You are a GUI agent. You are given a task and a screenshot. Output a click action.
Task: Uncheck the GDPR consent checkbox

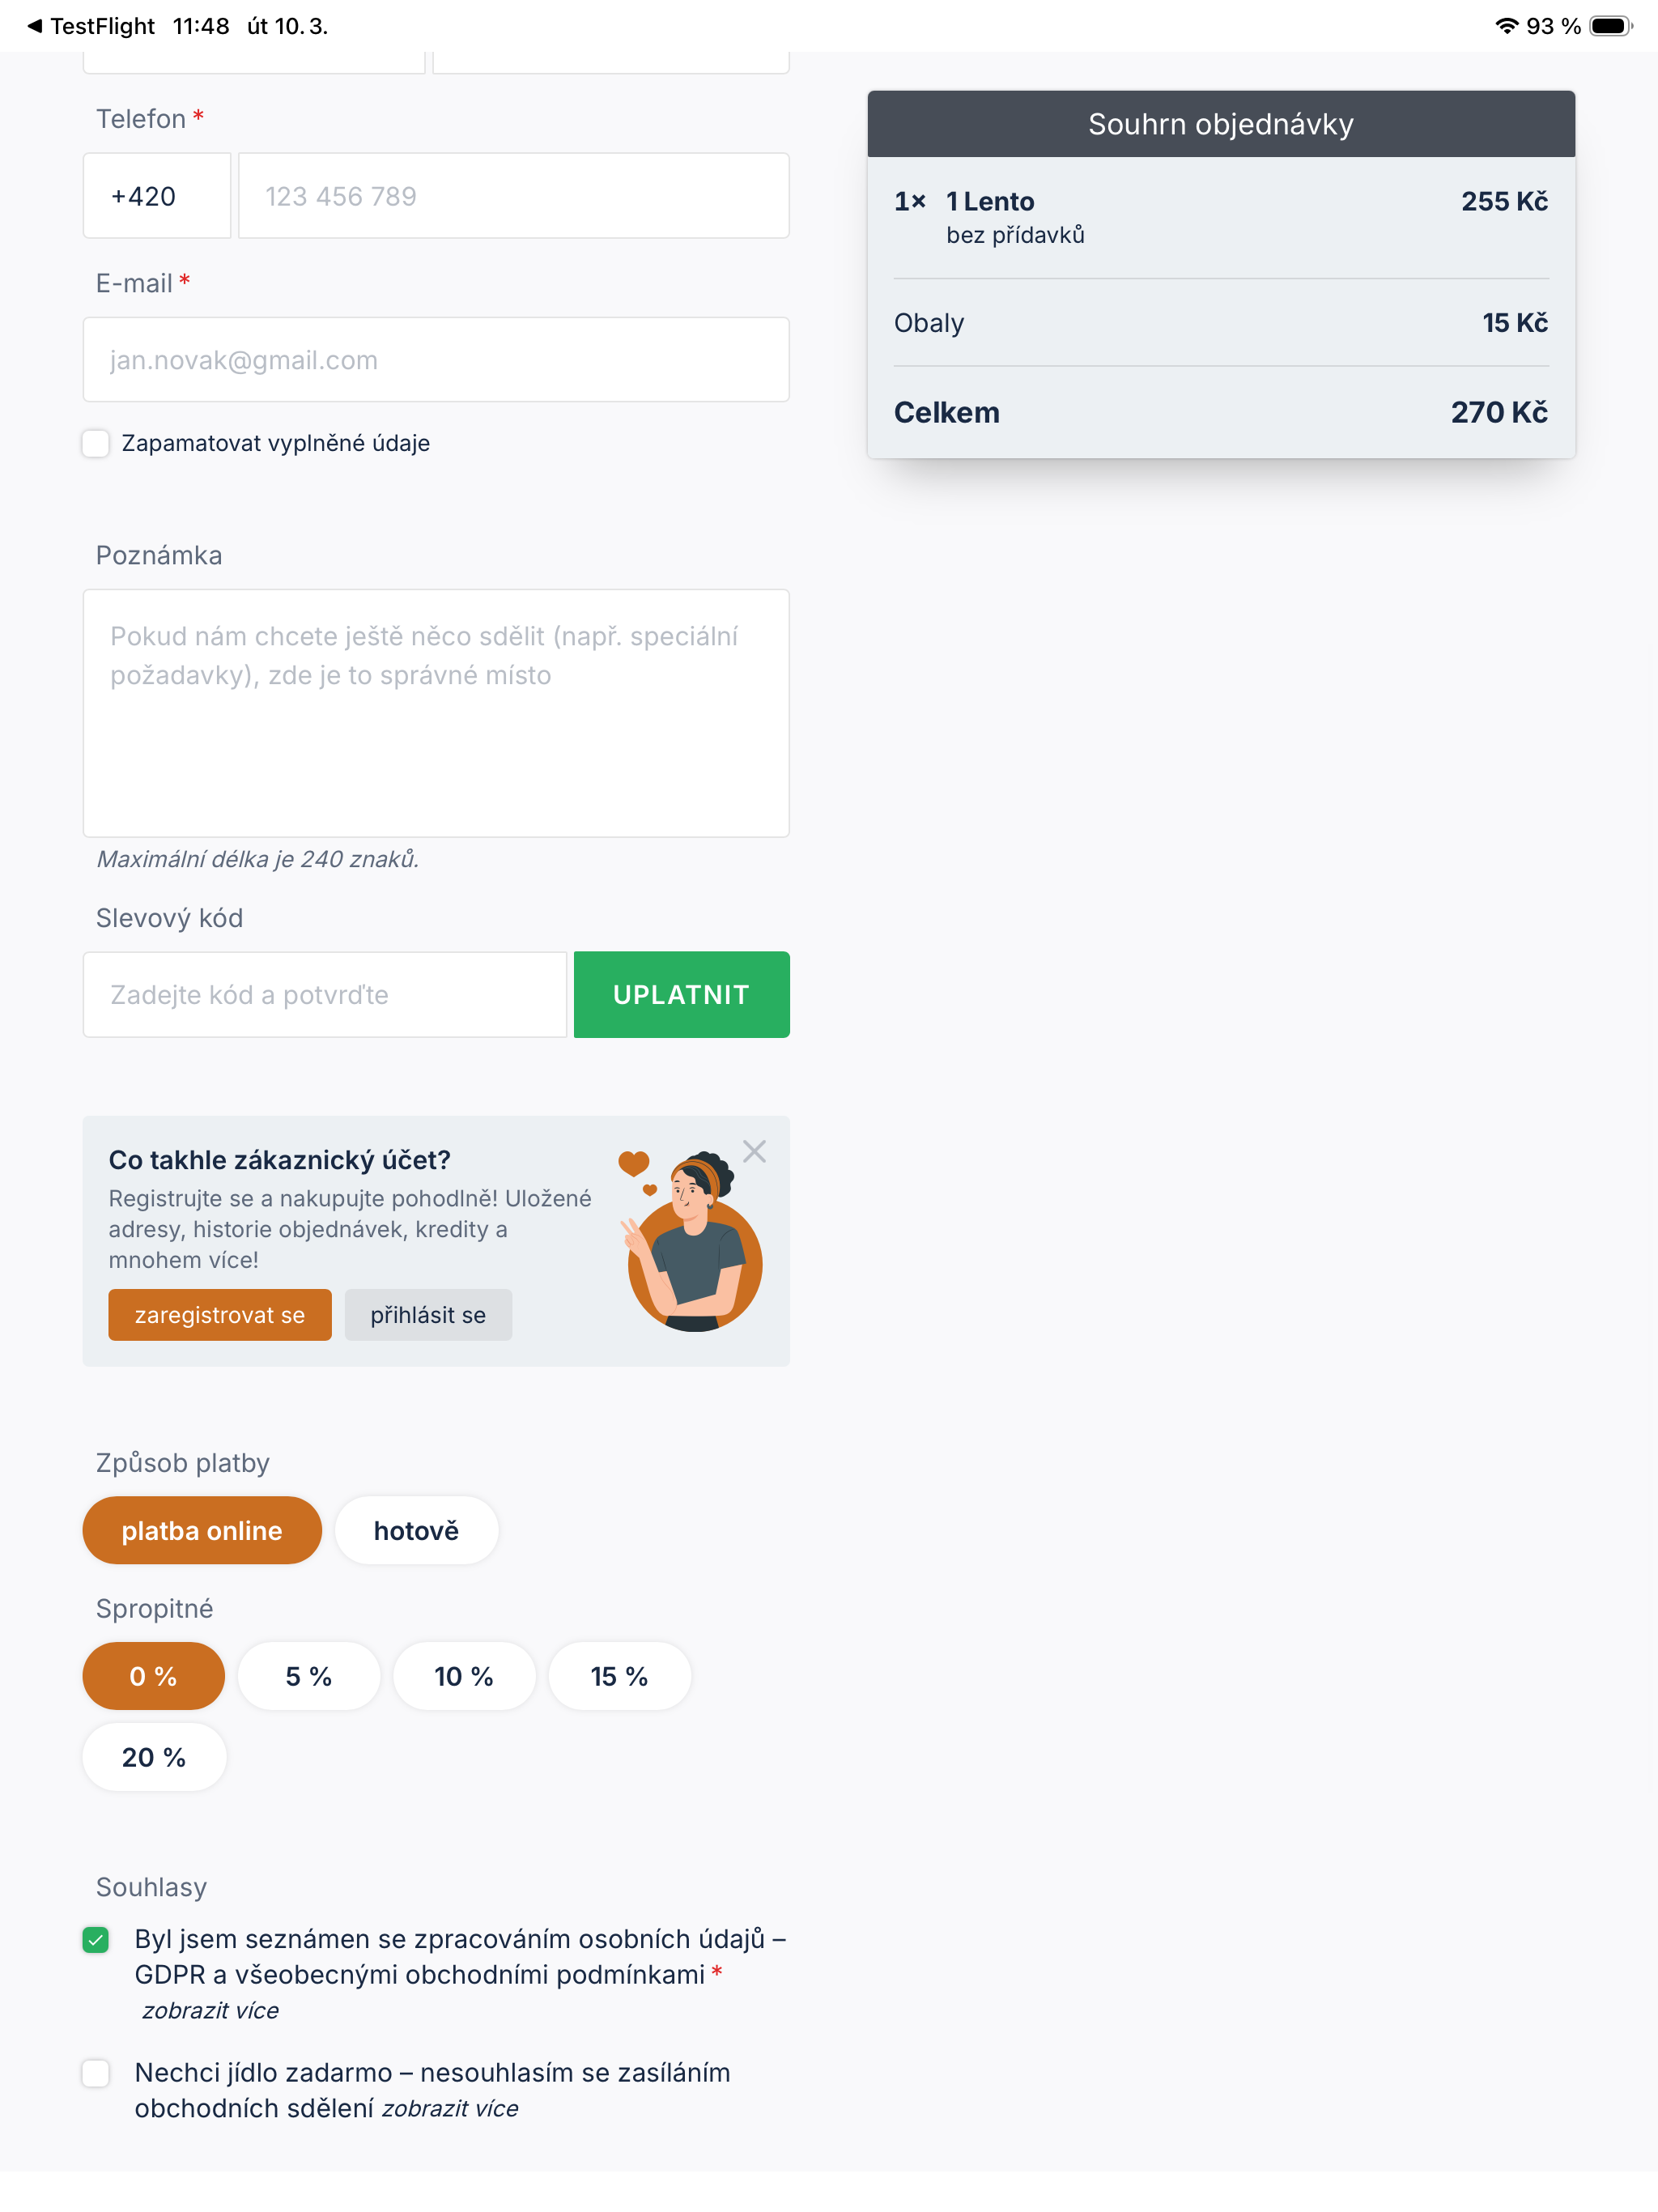pyautogui.click(x=96, y=1939)
